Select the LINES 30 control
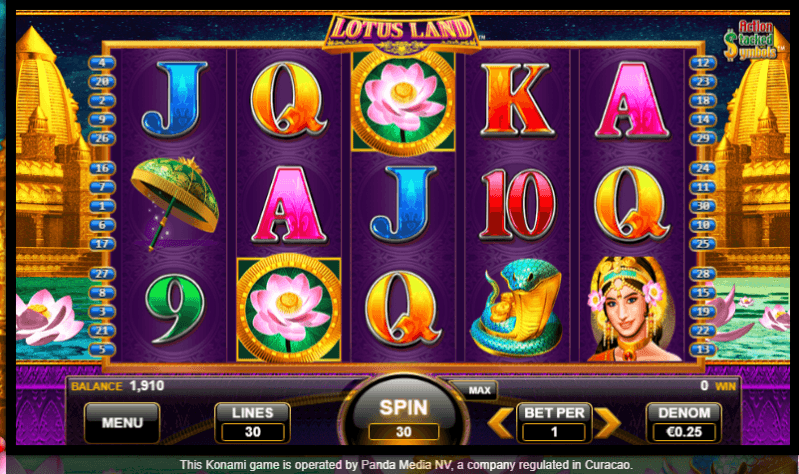This screenshot has width=799, height=474. pyautogui.click(x=253, y=423)
